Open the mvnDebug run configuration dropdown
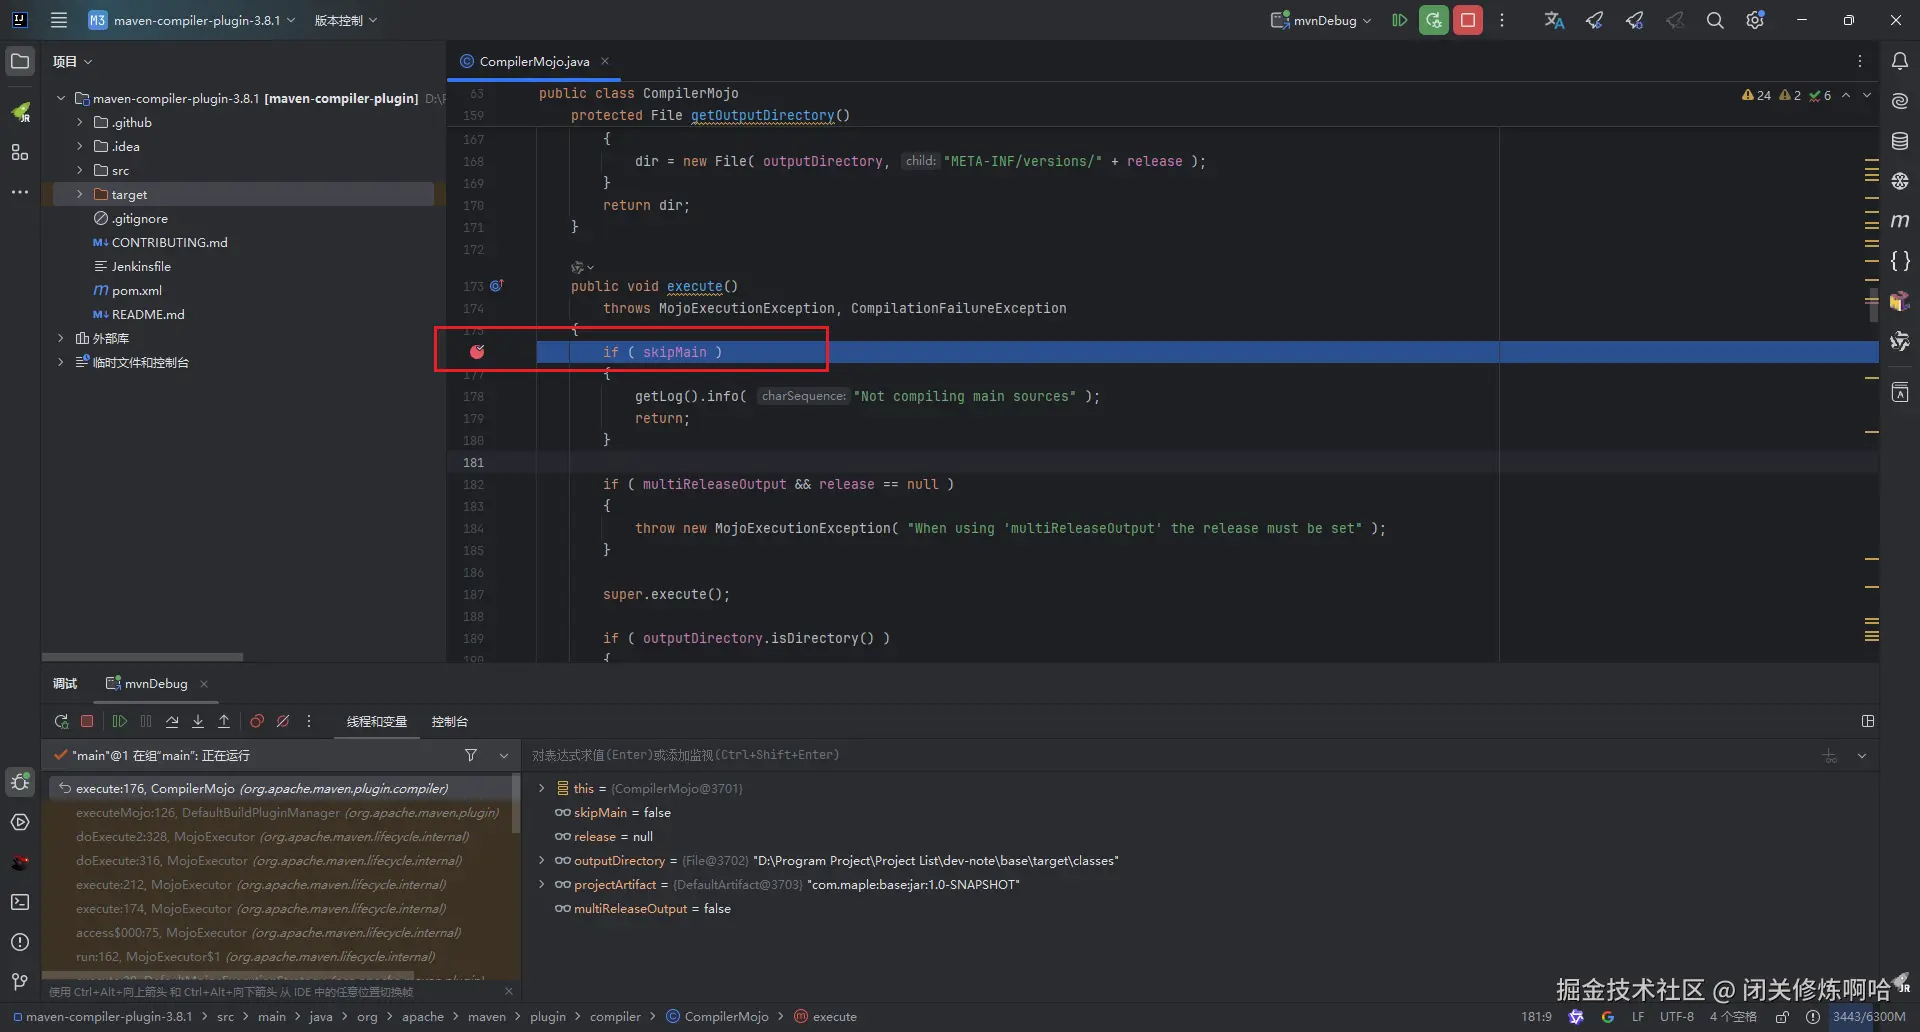Viewport: 1920px width, 1032px height. click(1322, 20)
